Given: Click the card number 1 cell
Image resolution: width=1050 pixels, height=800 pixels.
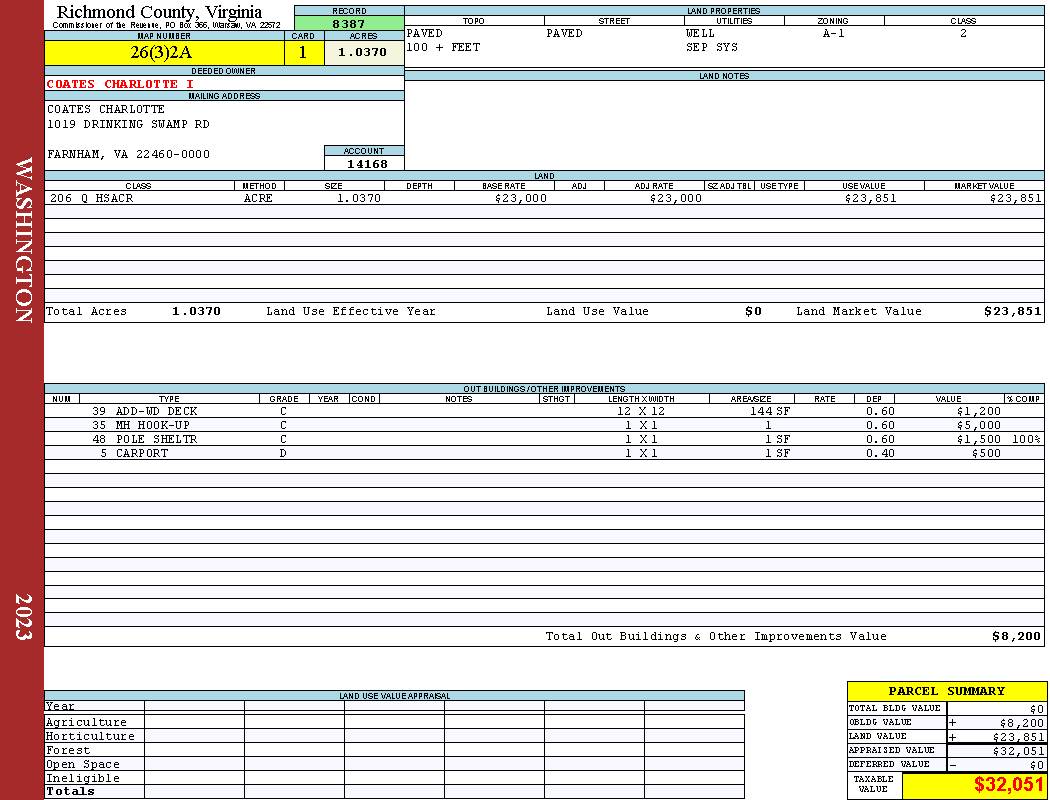Looking at the screenshot, I should coord(304,53).
